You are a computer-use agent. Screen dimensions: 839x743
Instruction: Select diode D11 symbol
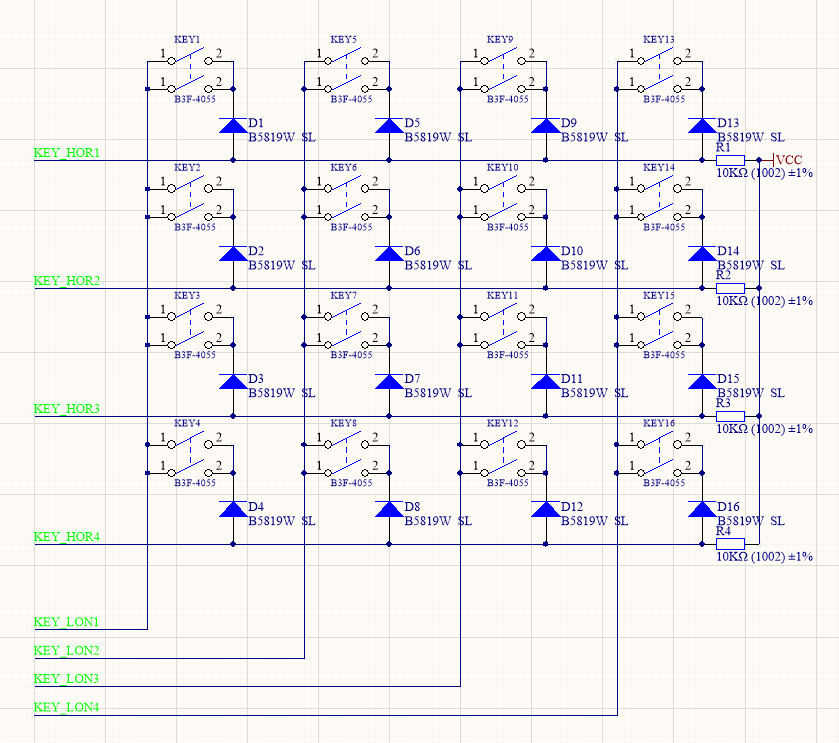[546, 381]
